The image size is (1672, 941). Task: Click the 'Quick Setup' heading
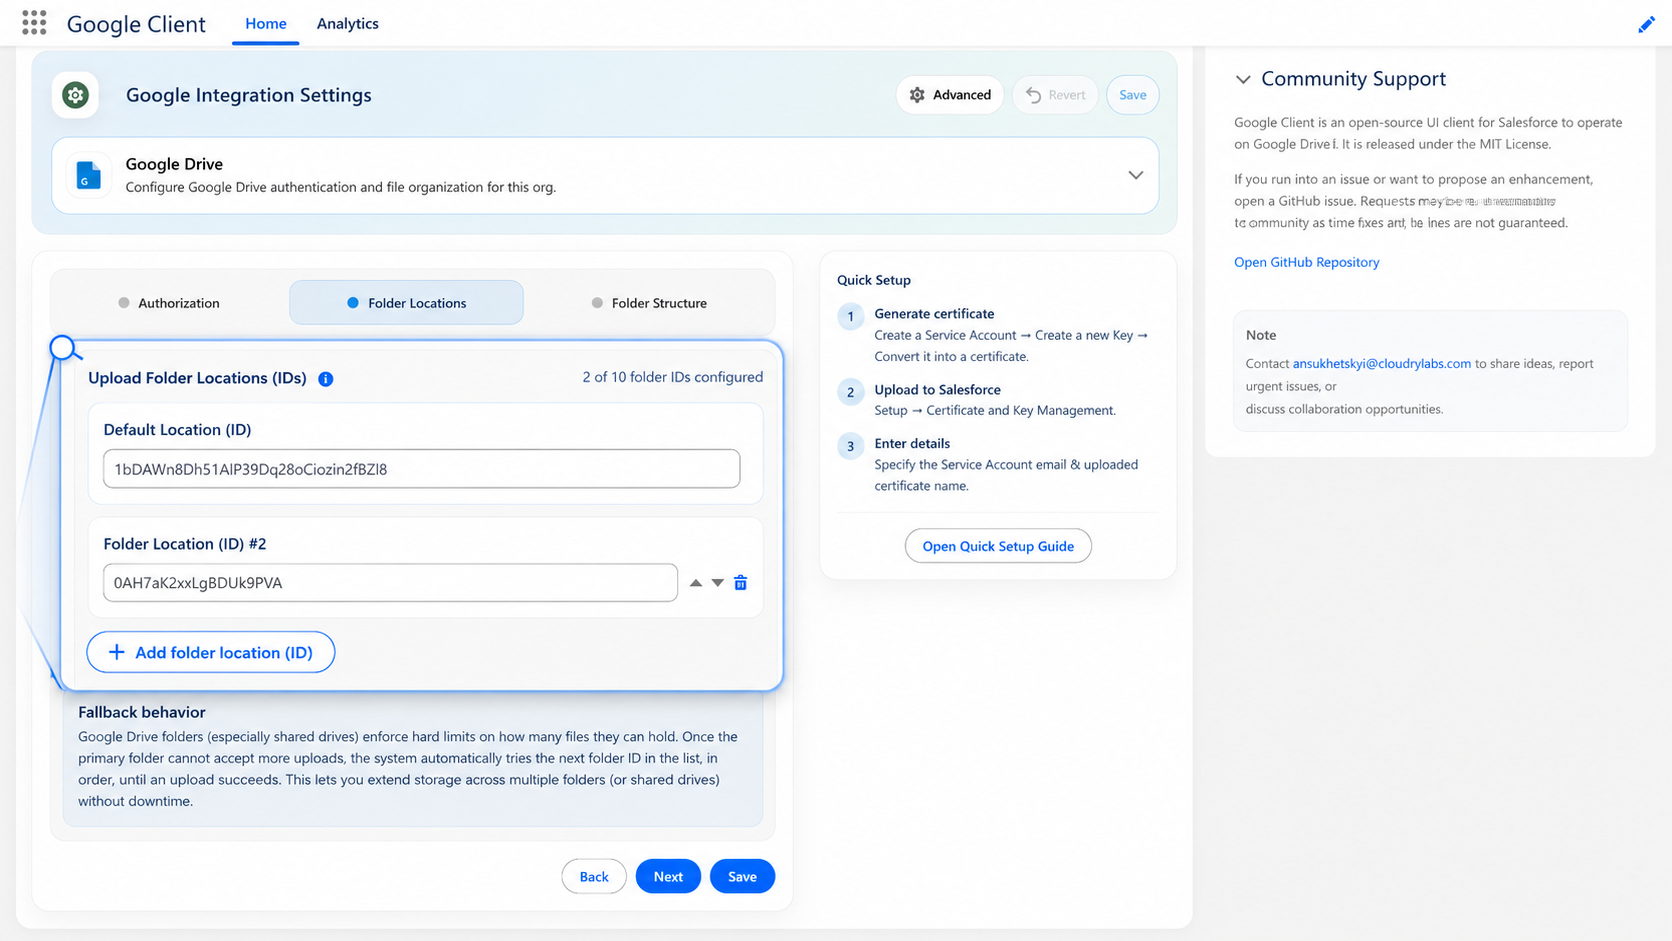click(874, 280)
